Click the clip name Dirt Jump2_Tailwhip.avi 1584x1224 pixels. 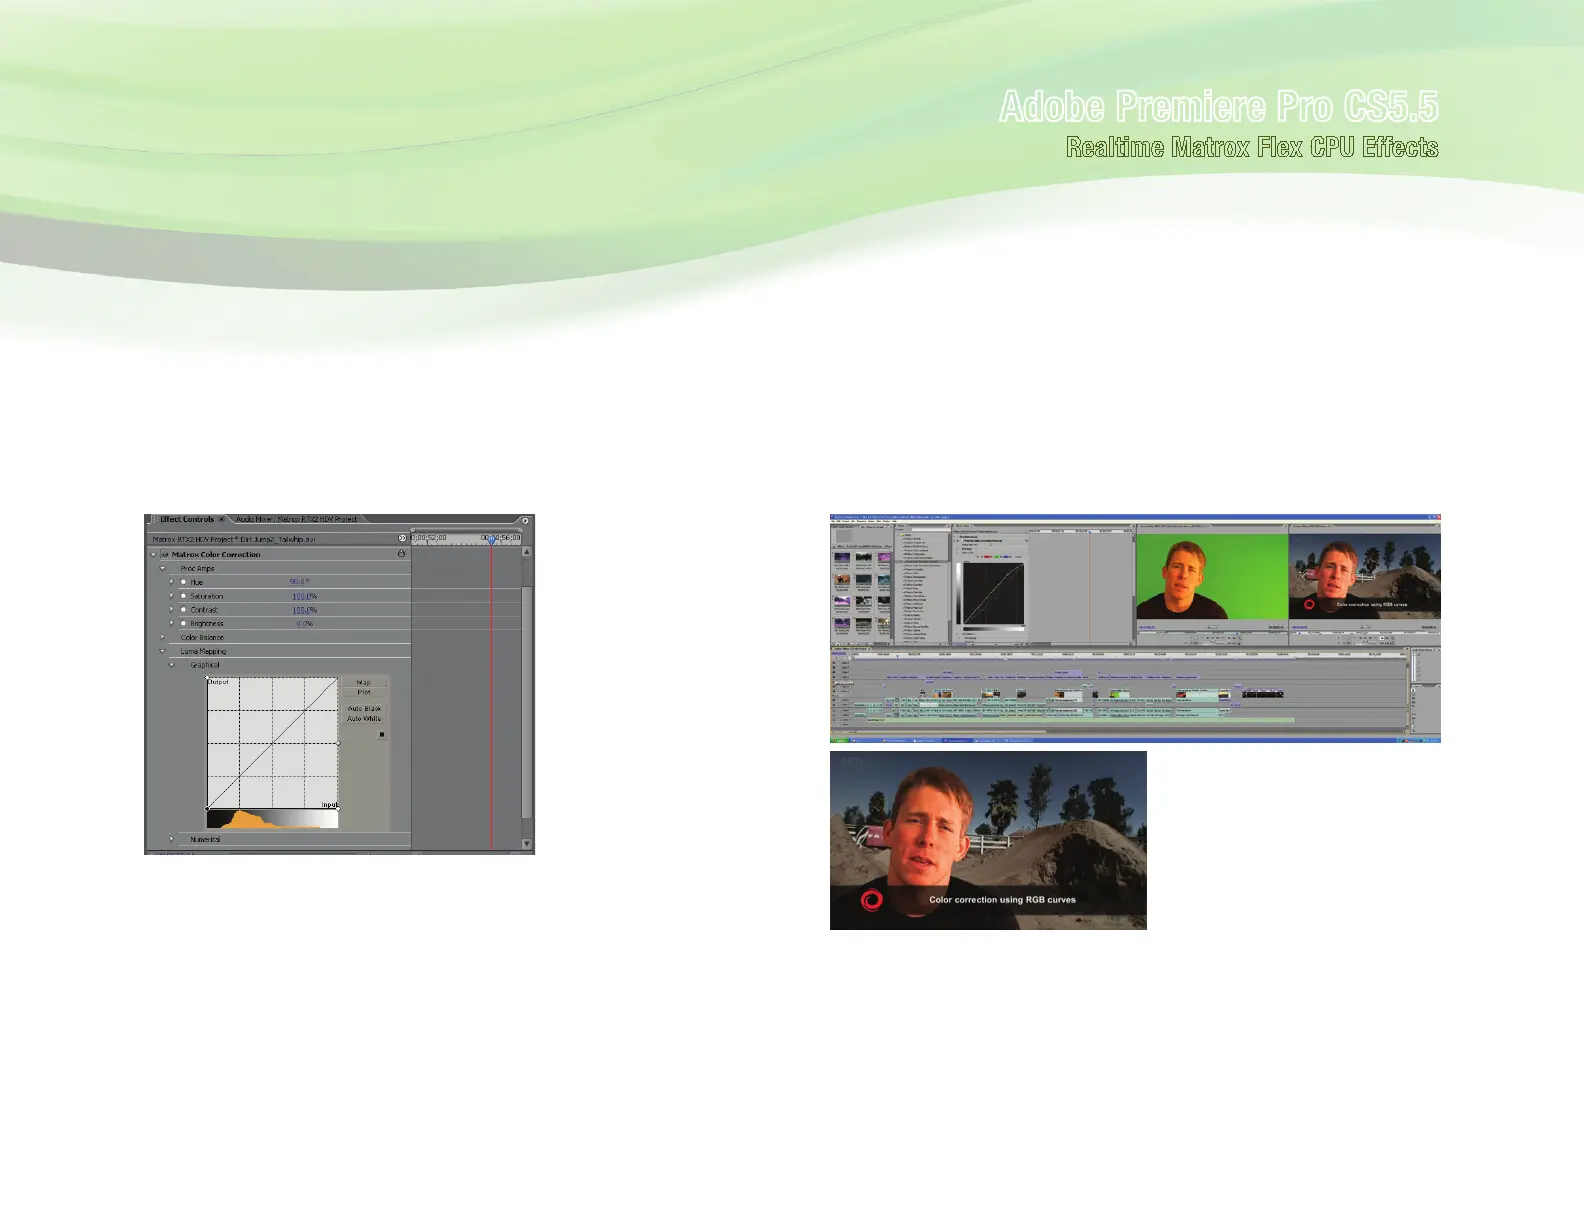coord(278,539)
